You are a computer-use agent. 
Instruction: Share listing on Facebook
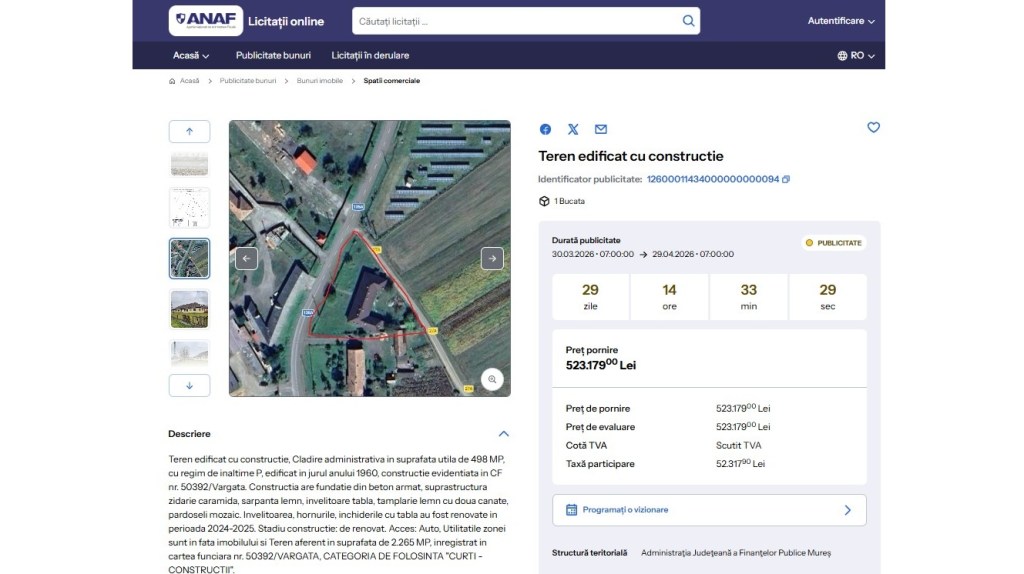pyautogui.click(x=545, y=129)
